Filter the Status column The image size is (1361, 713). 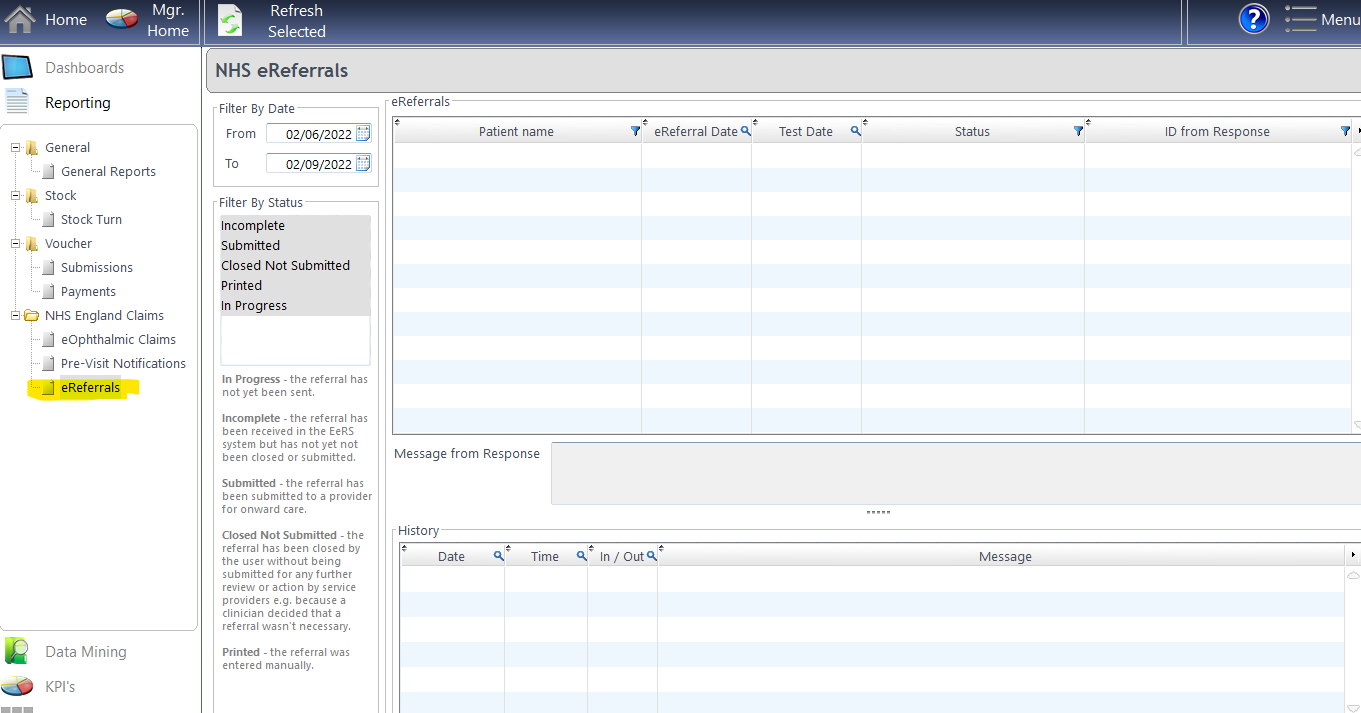[1078, 131]
